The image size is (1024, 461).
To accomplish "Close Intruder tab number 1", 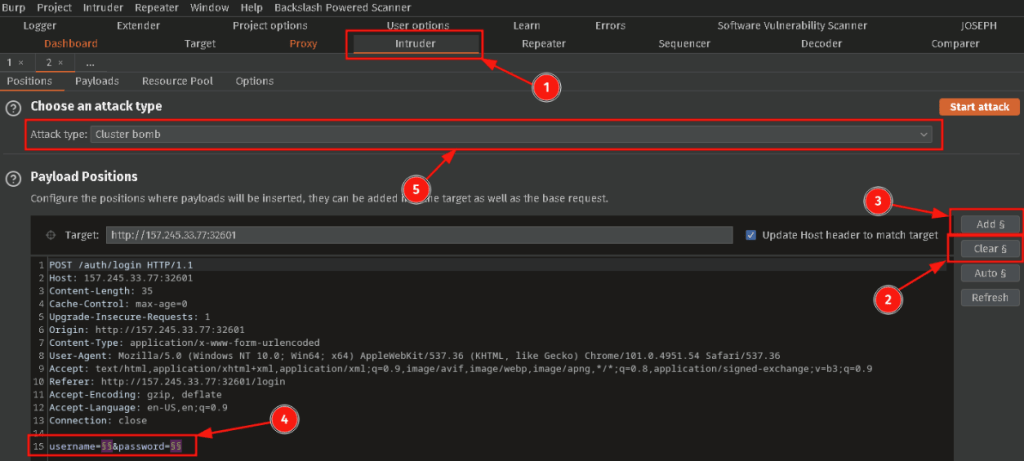I will (x=21, y=62).
